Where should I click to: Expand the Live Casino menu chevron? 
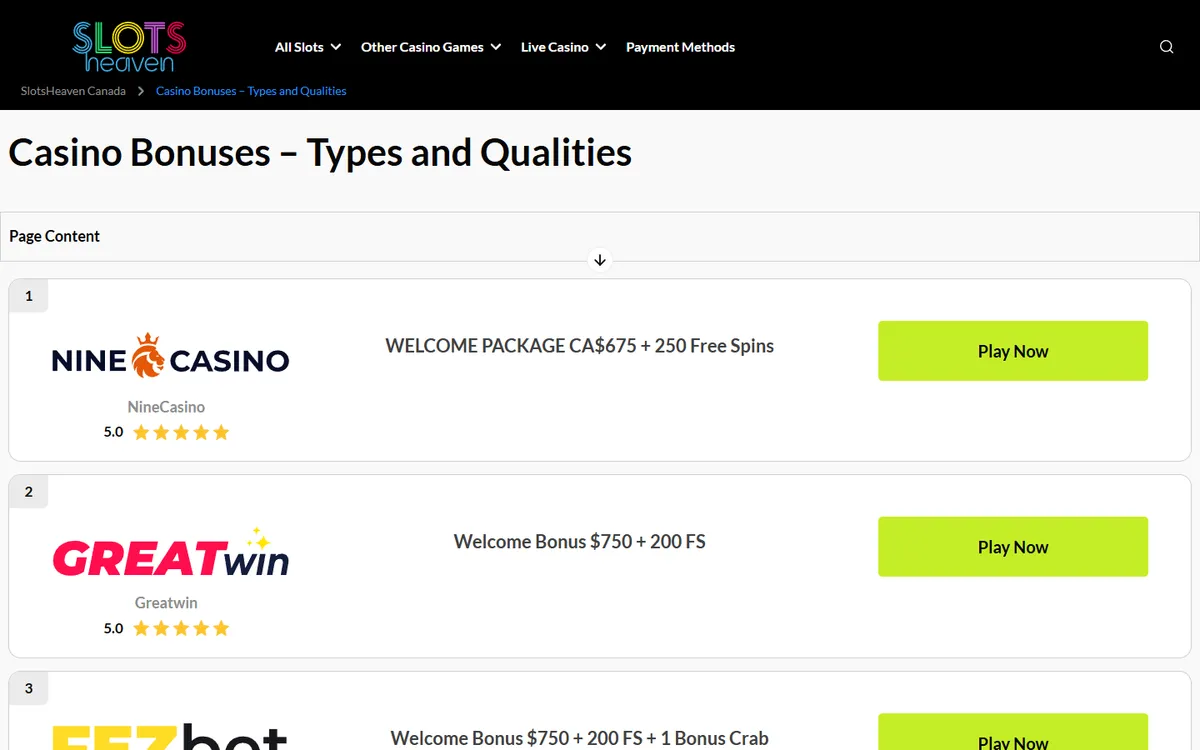pyautogui.click(x=601, y=47)
